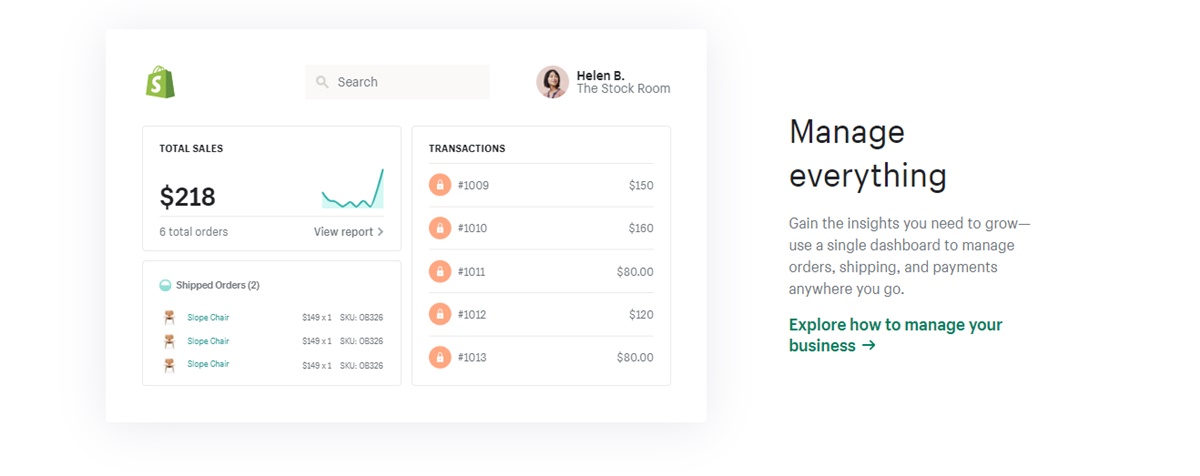Click lock icon beside transaction #1009
The width and height of the screenshot is (1200, 476).
(x=439, y=185)
